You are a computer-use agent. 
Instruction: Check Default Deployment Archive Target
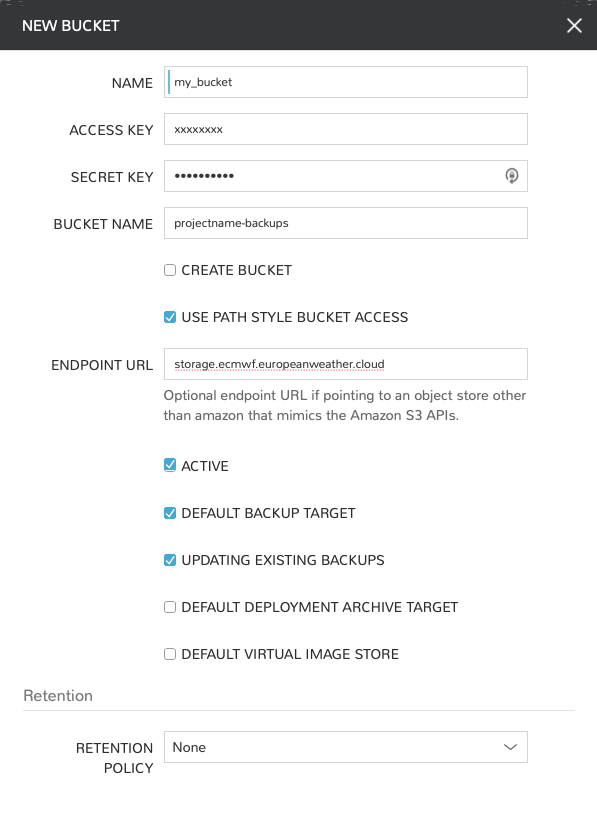170,607
